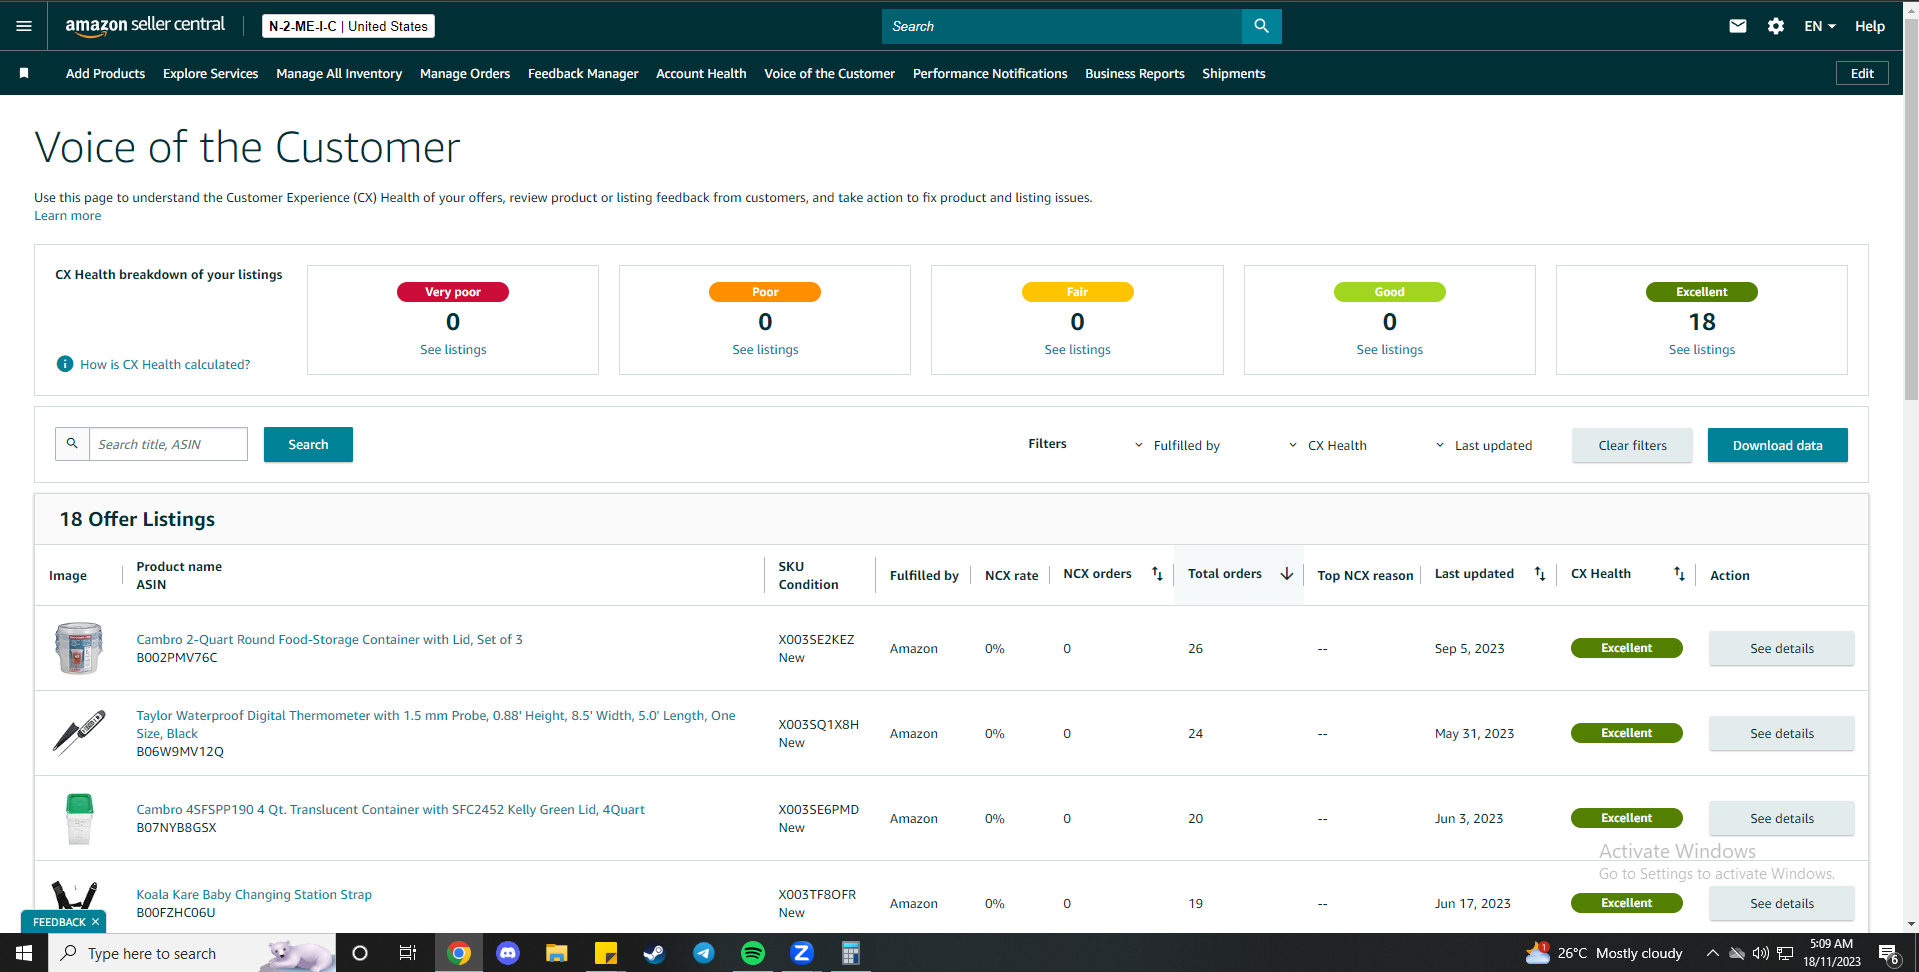Go to Manage Orders
The image size is (1919, 972).
click(x=465, y=73)
